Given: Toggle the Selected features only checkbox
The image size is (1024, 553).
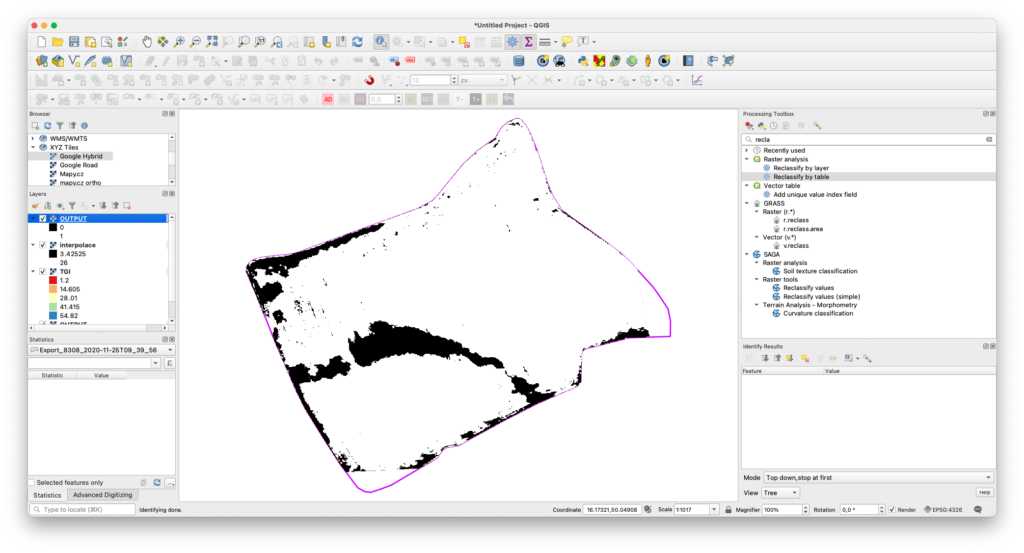Looking at the screenshot, I should 33,482.
